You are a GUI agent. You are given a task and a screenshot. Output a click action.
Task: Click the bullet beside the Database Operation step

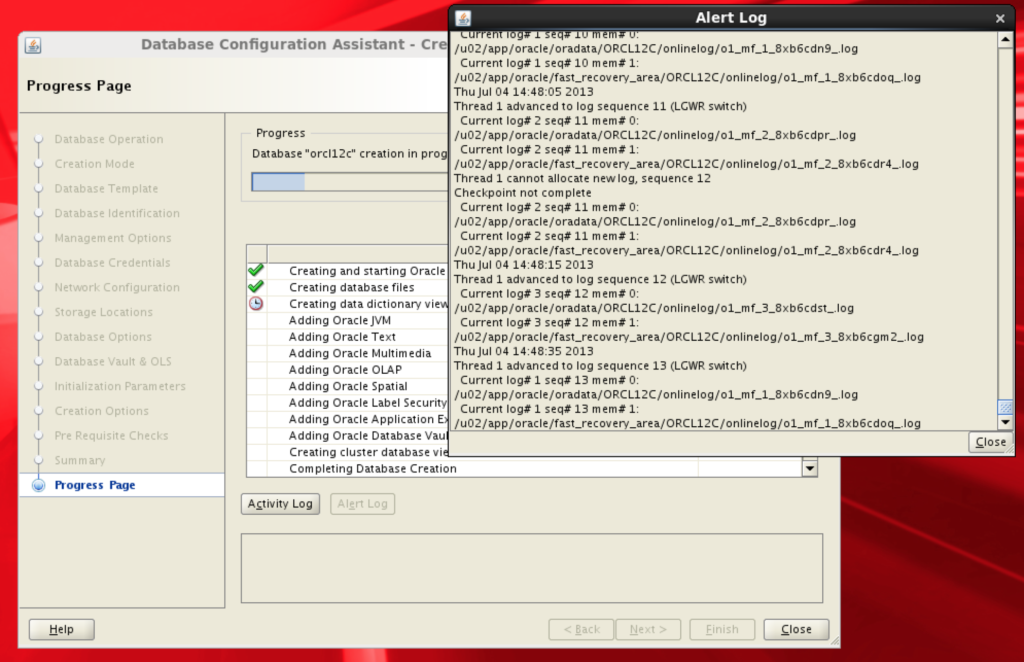[x=37, y=139]
